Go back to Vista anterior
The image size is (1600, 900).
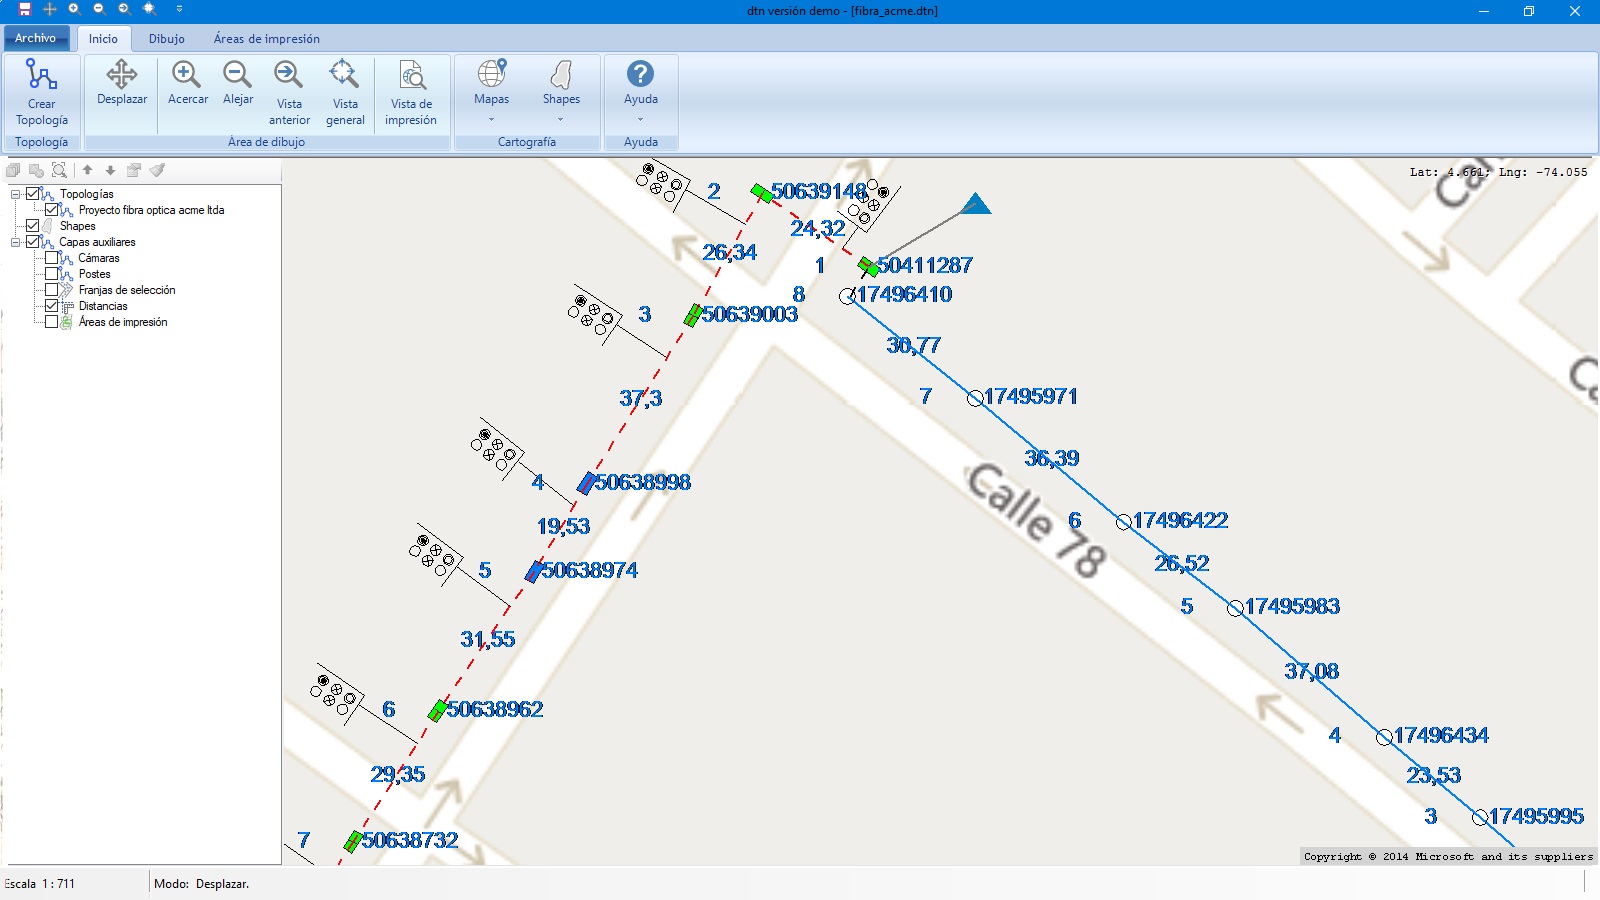click(289, 92)
